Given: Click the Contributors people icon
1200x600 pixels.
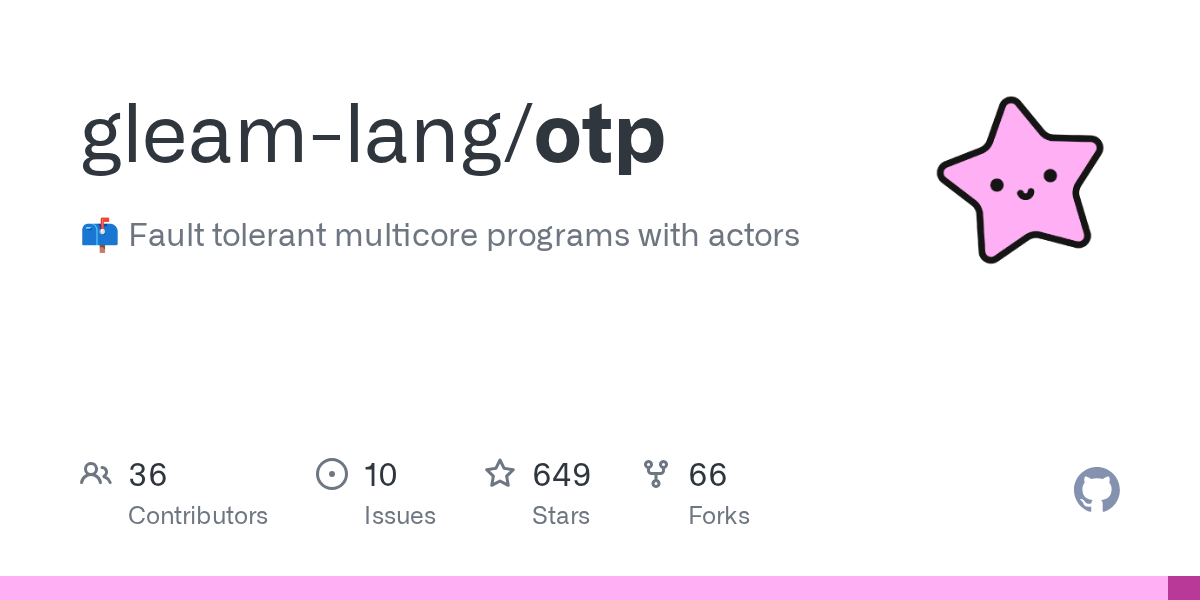Looking at the screenshot, I should click(x=96, y=474).
